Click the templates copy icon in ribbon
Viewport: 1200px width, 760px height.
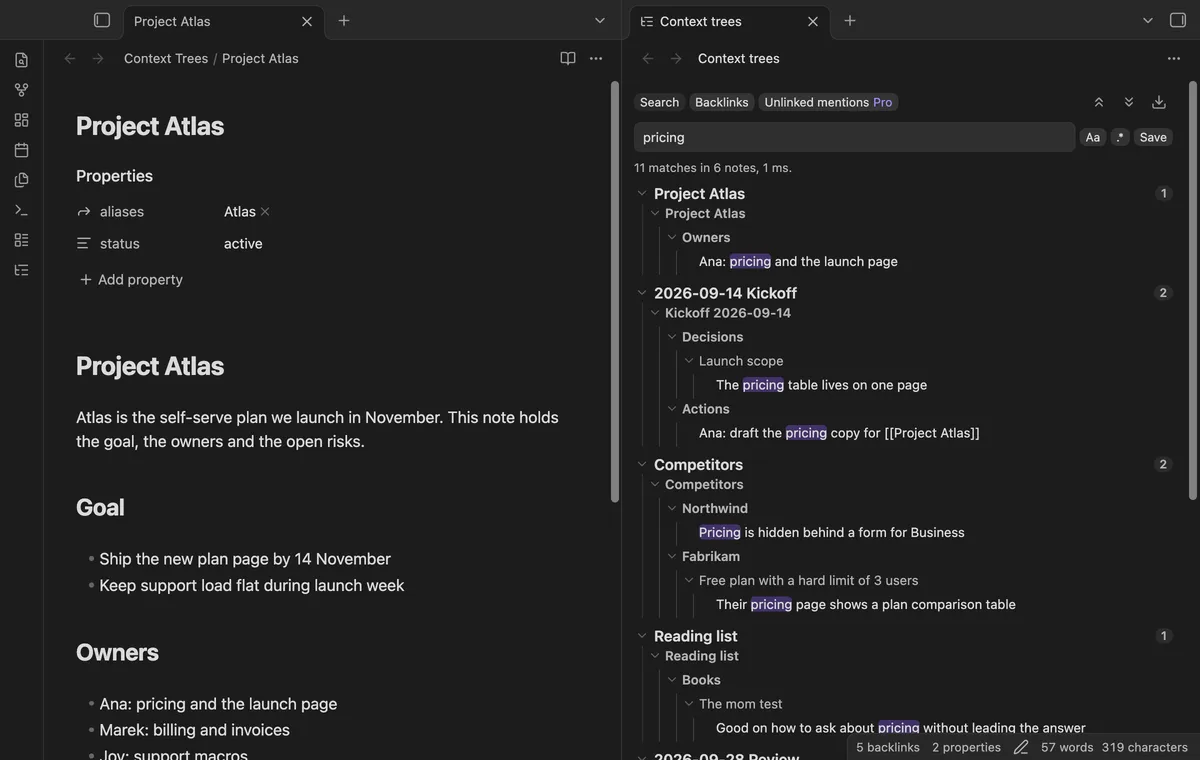point(21,180)
